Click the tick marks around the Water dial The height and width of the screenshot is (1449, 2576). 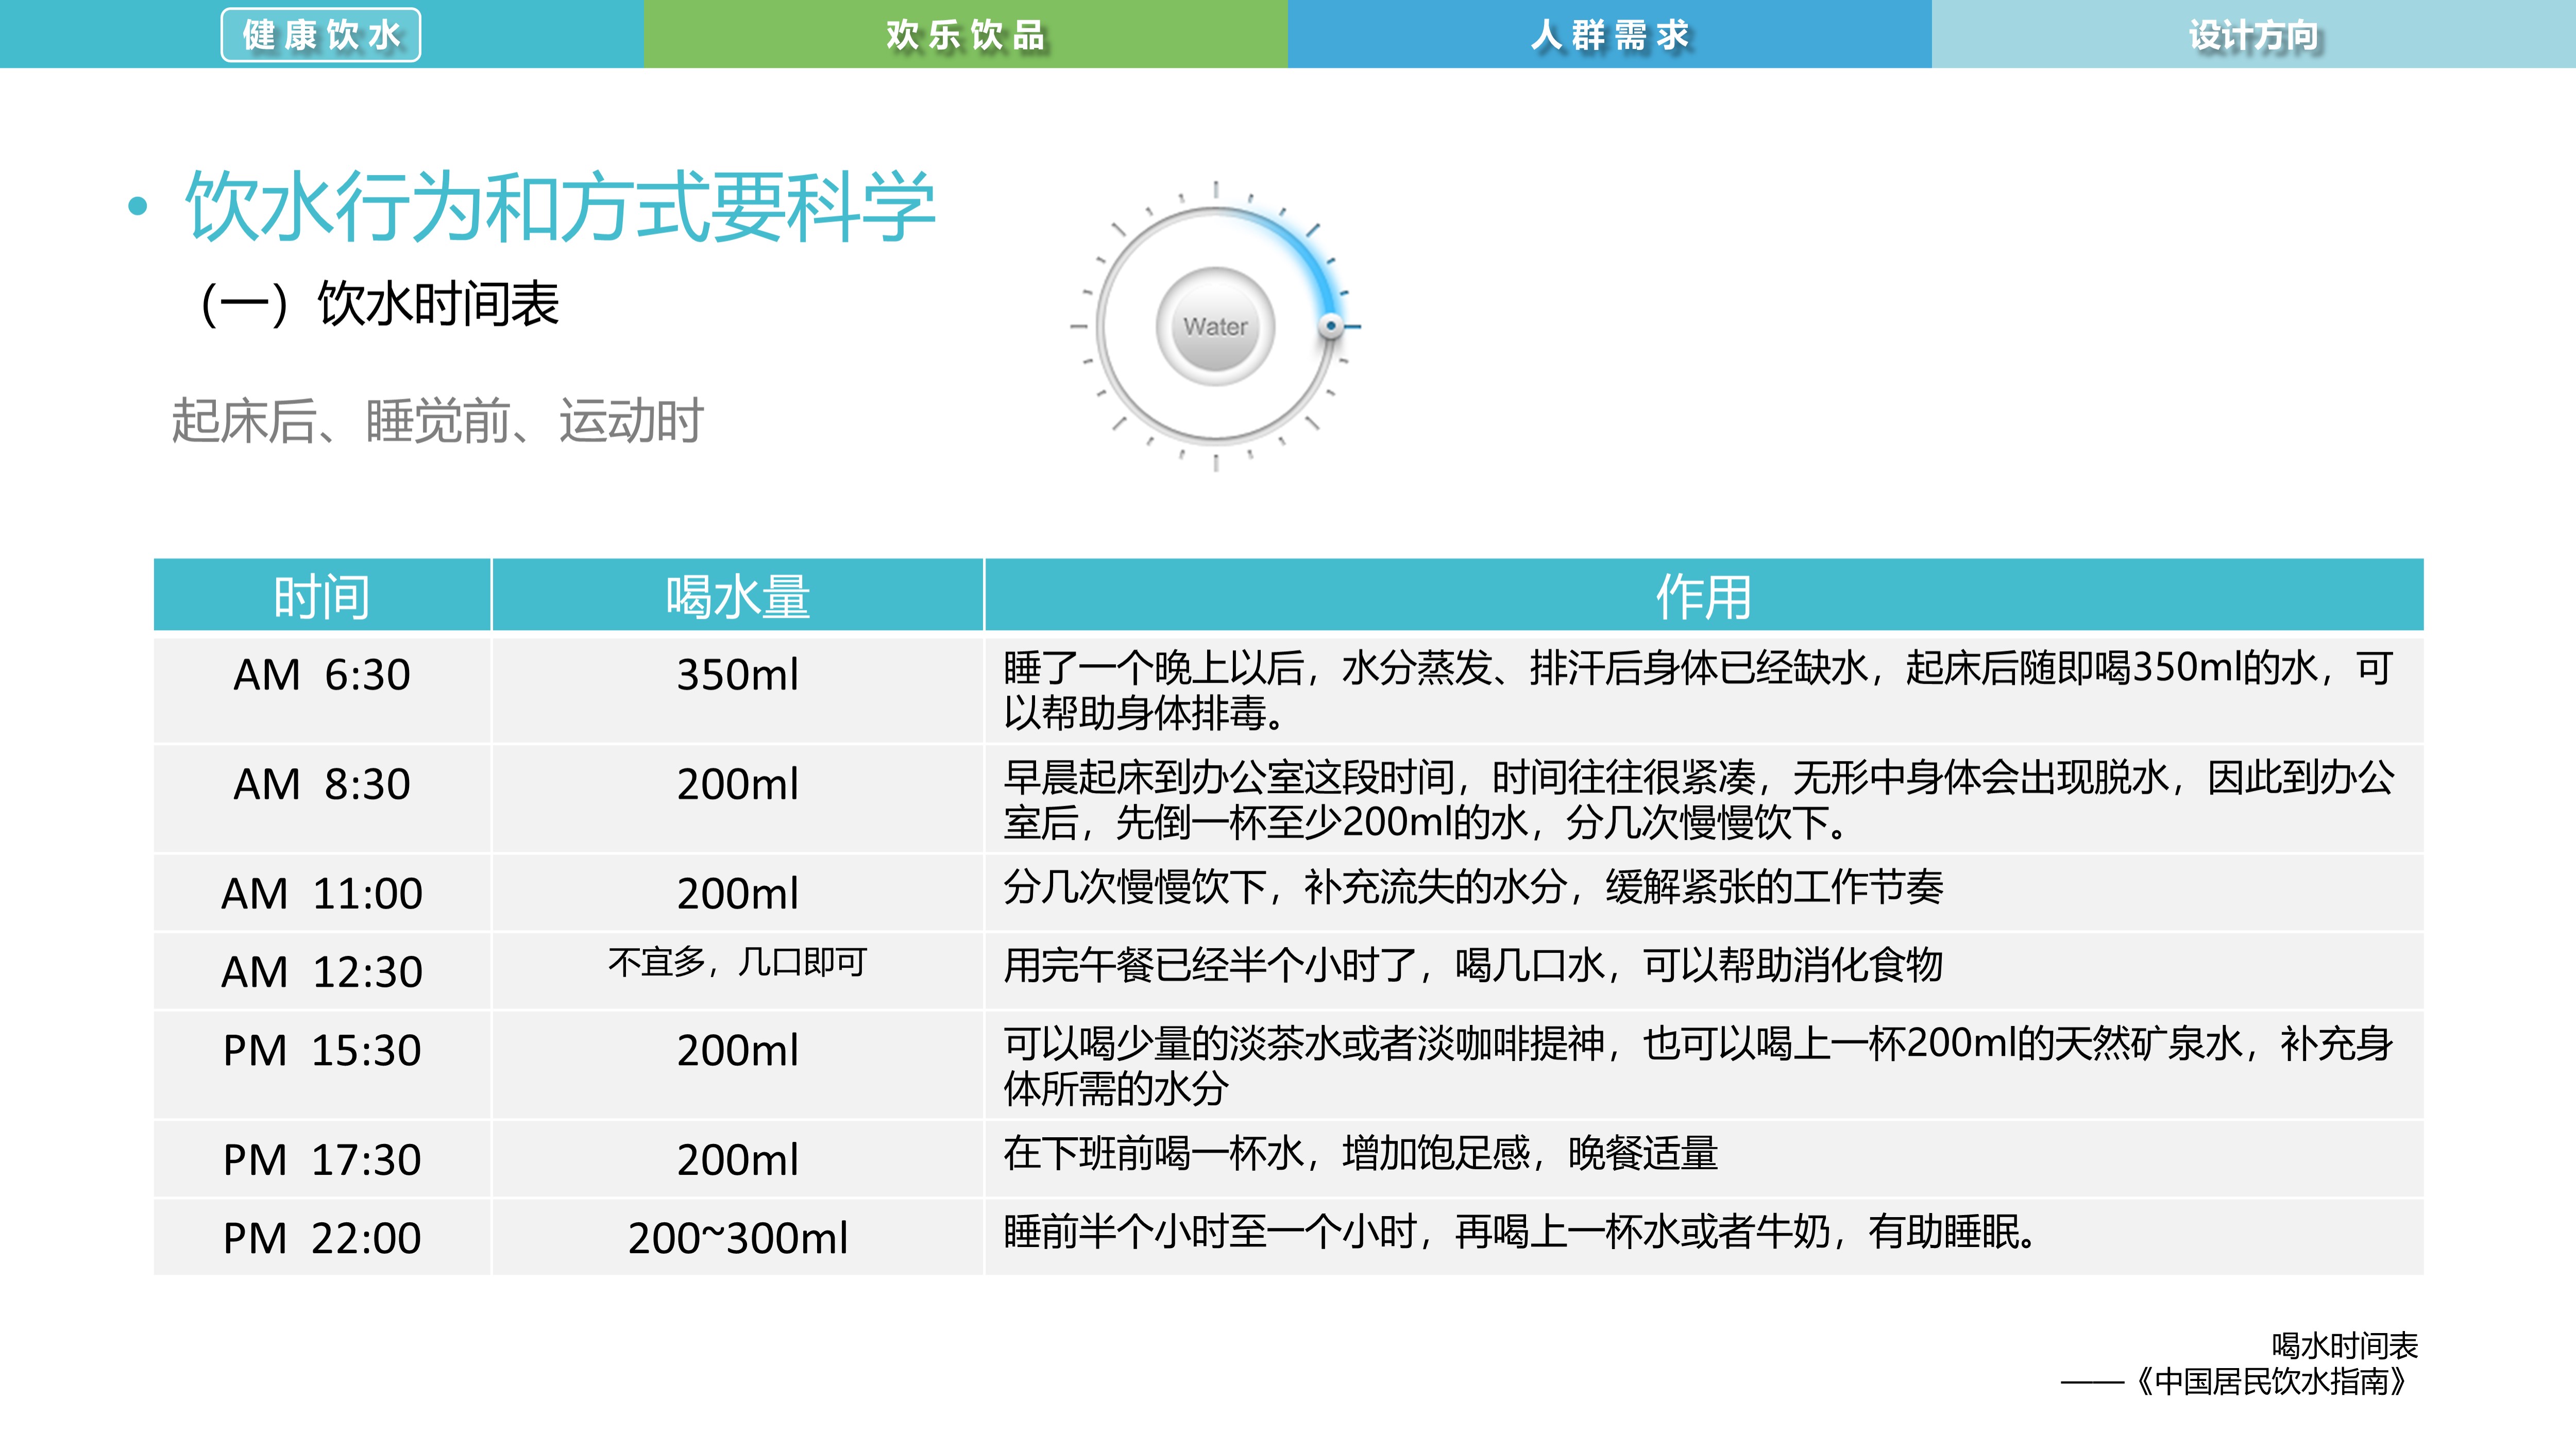(x=1215, y=190)
